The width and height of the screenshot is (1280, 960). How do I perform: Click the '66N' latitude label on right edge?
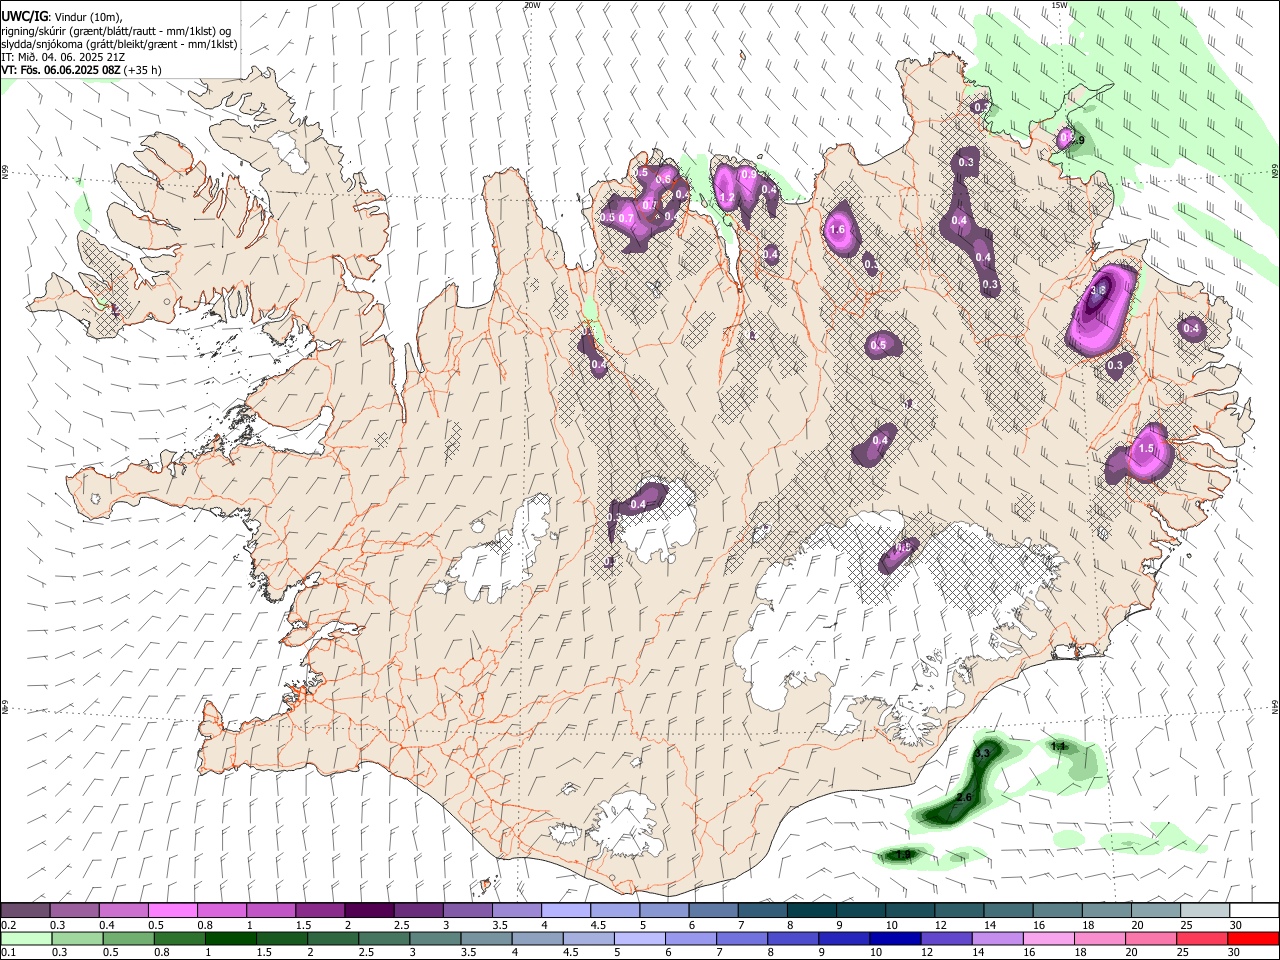pos(1275,172)
